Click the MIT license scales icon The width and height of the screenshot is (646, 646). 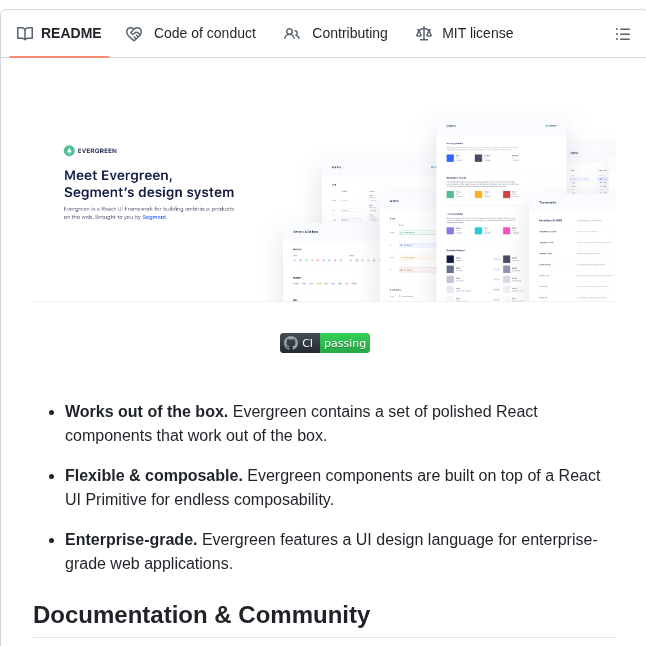click(424, 33)
